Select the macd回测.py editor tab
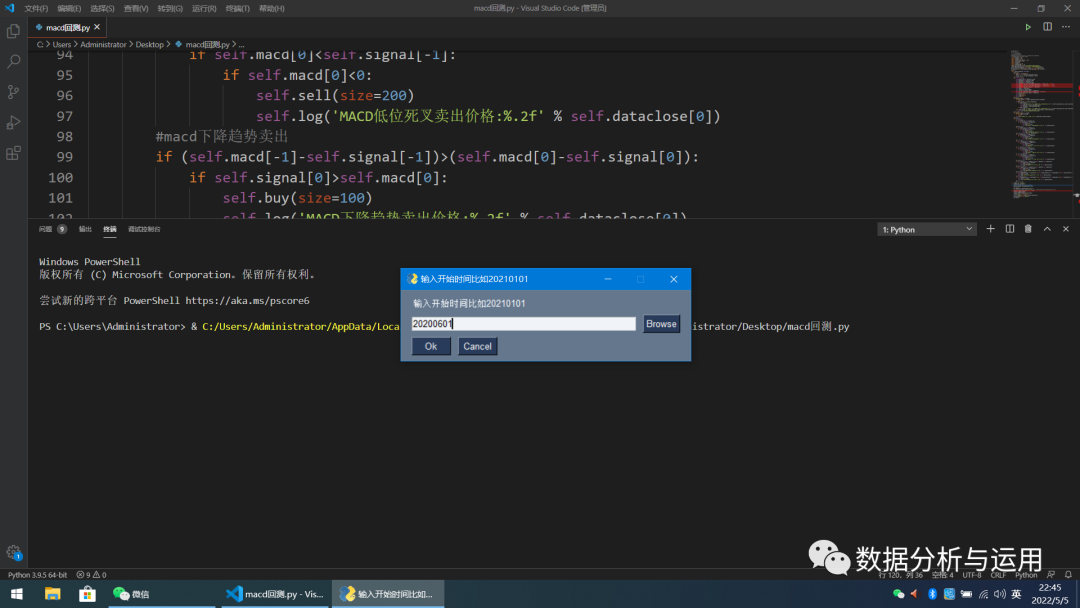Viewport: 1080px width, 608px height. click(x=68, y=27)
